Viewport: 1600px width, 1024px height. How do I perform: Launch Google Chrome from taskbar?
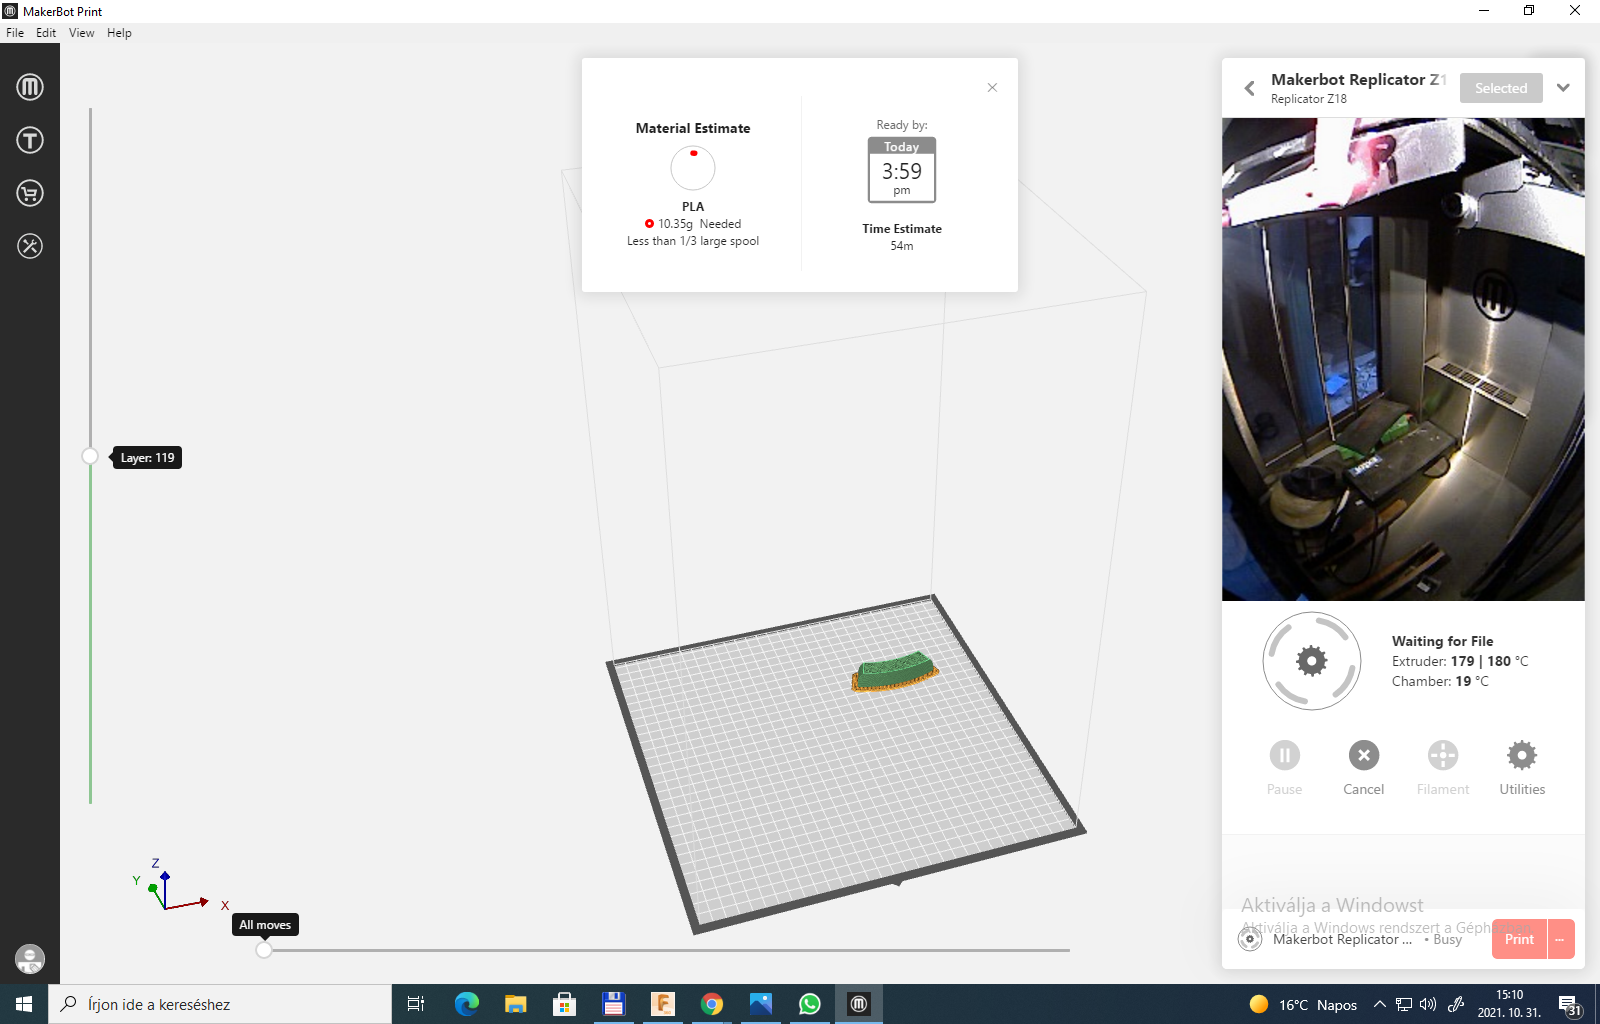click(x=711, y=1004)
